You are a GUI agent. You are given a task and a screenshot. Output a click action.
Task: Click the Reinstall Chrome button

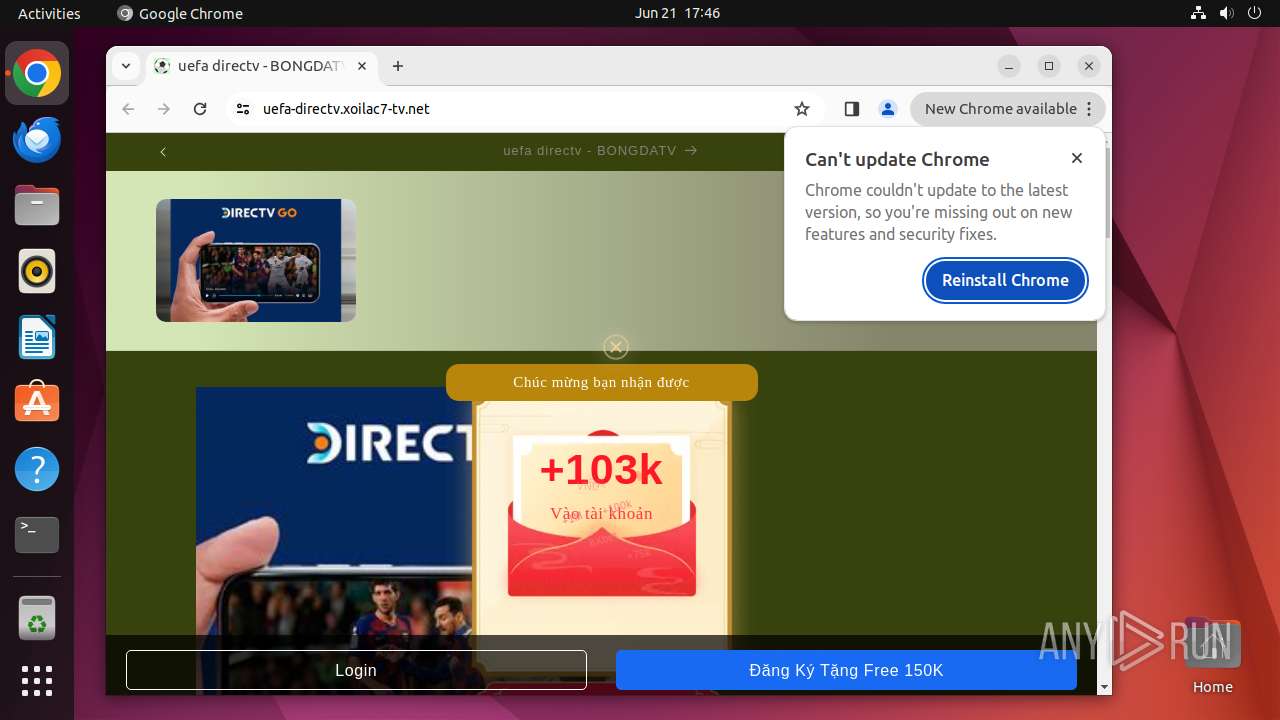pos(1005,280)
